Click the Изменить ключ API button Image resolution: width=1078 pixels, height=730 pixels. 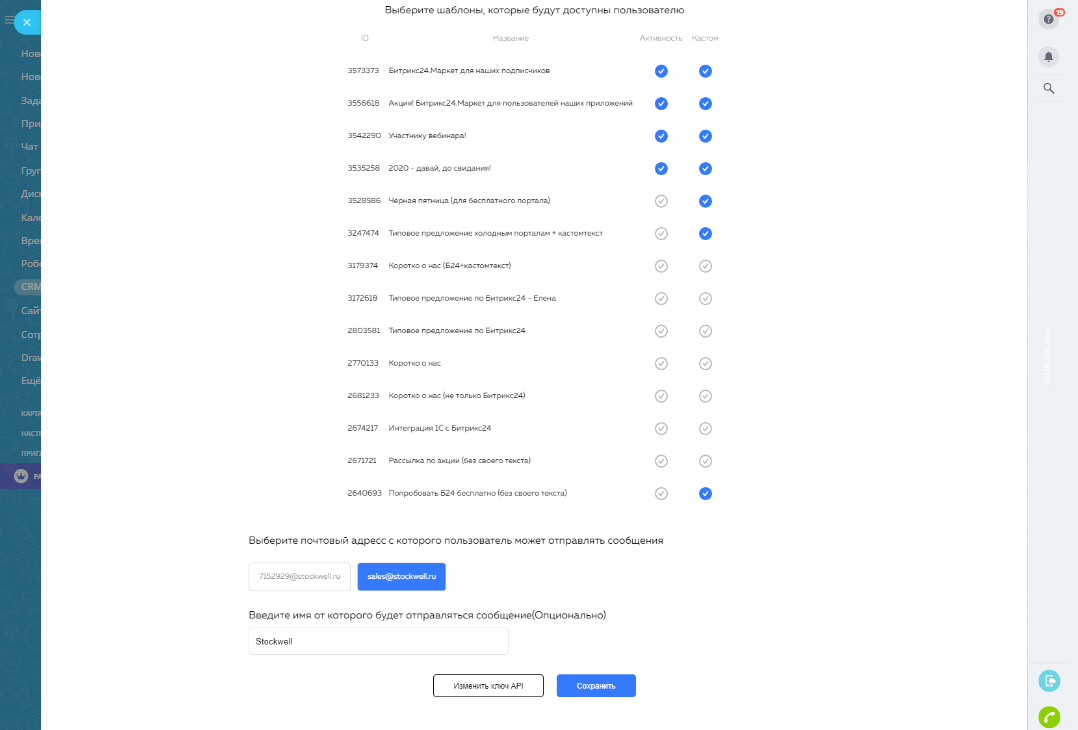(488, 686)
